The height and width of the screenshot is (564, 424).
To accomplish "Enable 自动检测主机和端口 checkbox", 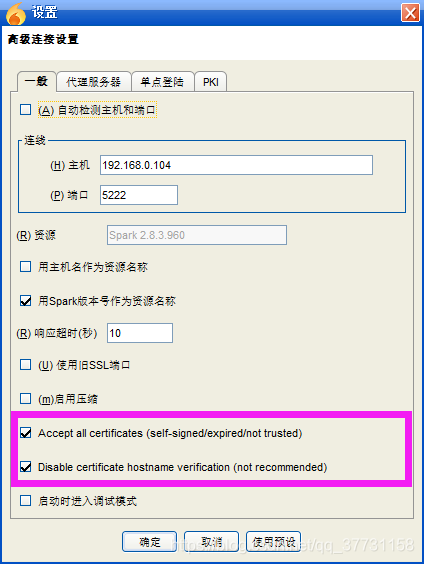I will click(26, 110).
